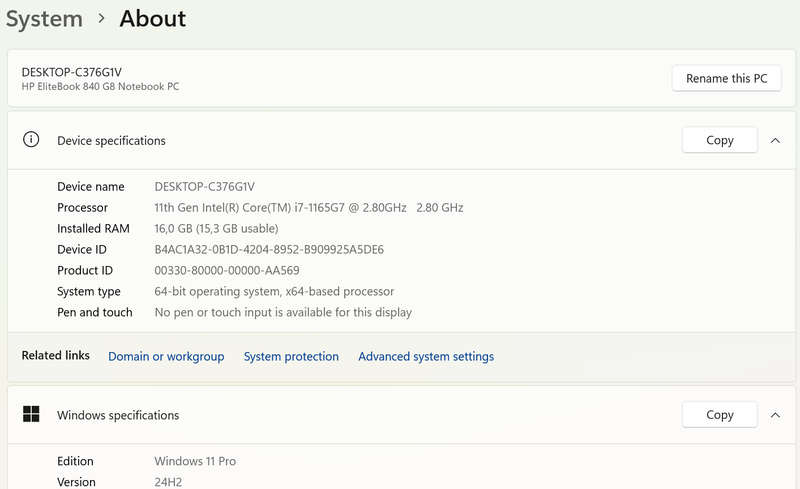Click the DESKTOP-C376G1V name in the top card
This screenshot has width=800, height=489.
pos(71,72)
